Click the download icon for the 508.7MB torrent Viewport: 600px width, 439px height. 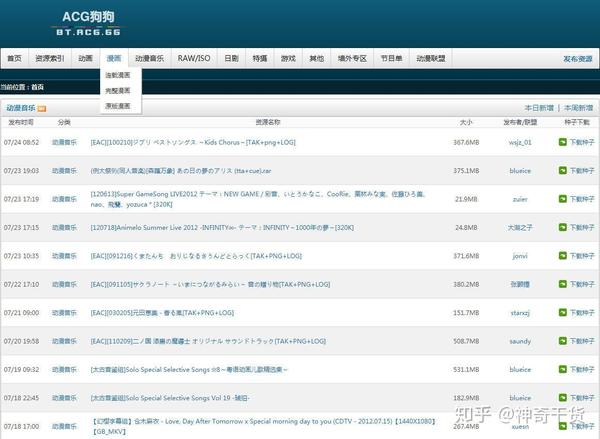tap(562, 341)
